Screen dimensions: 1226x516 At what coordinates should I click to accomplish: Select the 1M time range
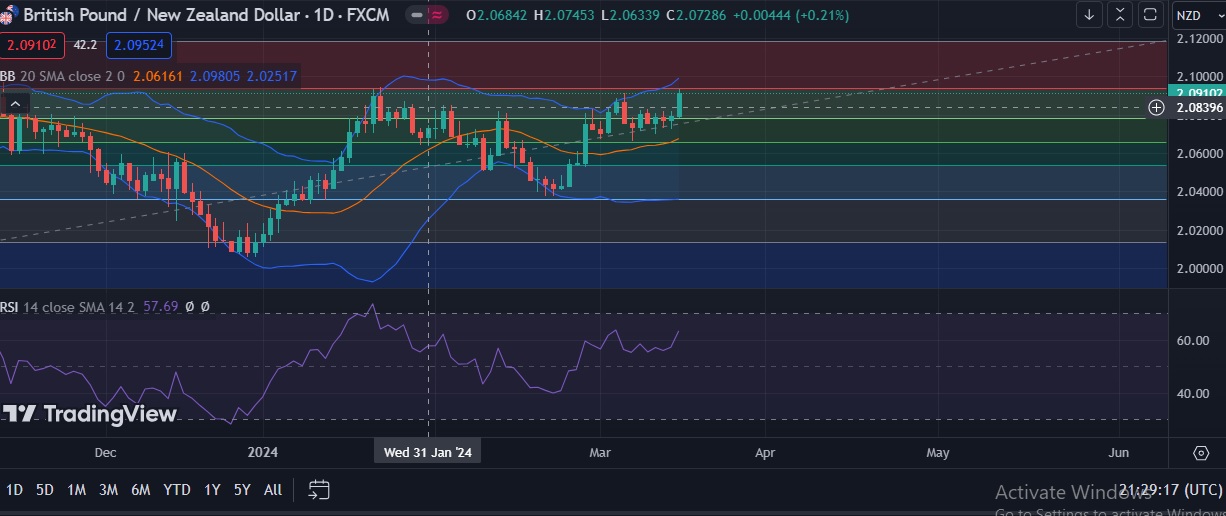[76, 490]
